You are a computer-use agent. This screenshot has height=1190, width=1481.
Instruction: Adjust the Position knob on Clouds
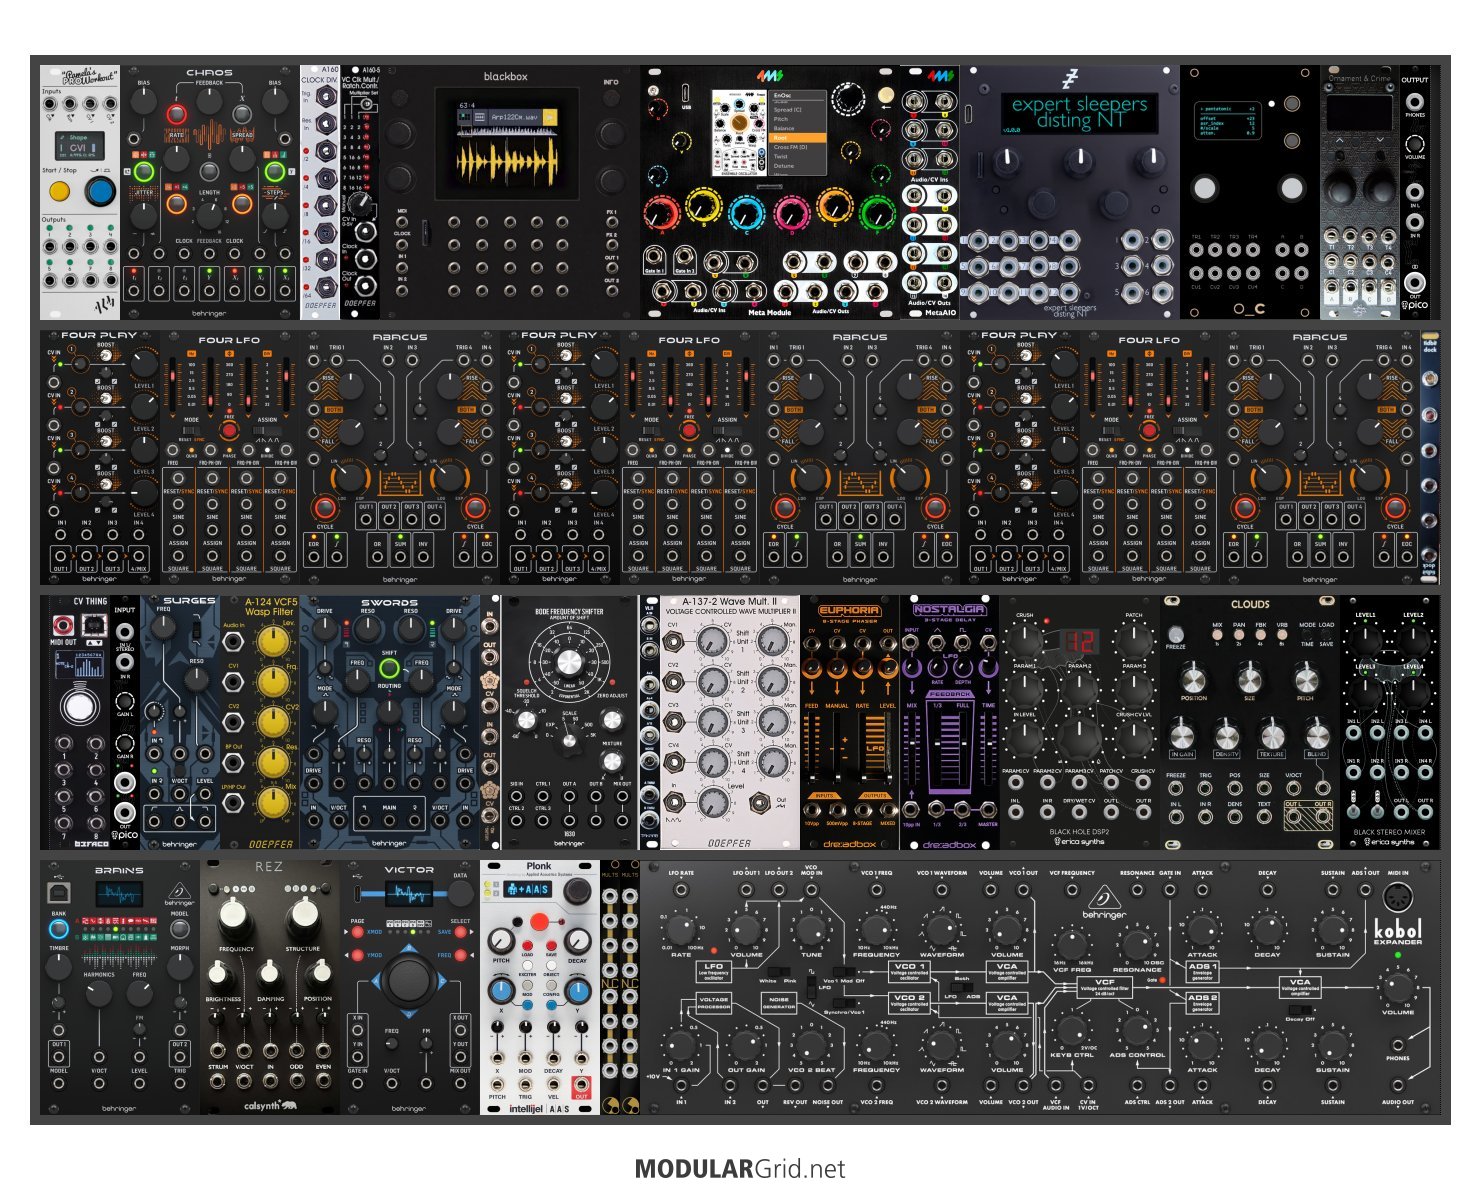click(1193, 679)
